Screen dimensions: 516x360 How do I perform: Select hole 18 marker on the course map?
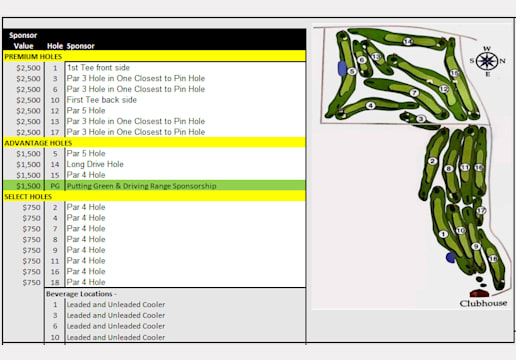tap(493, 259)
